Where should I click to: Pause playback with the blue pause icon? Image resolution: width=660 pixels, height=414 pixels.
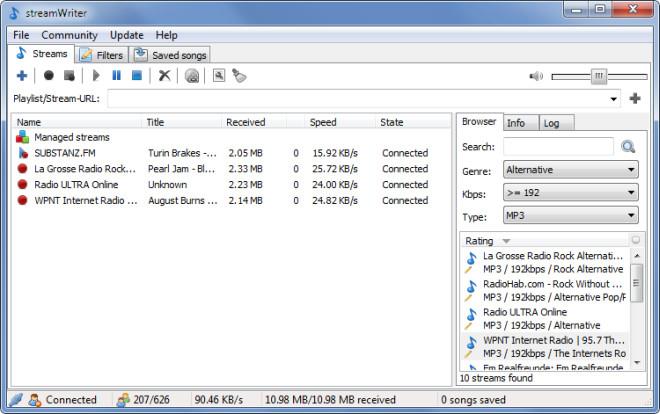click(117, 76)
